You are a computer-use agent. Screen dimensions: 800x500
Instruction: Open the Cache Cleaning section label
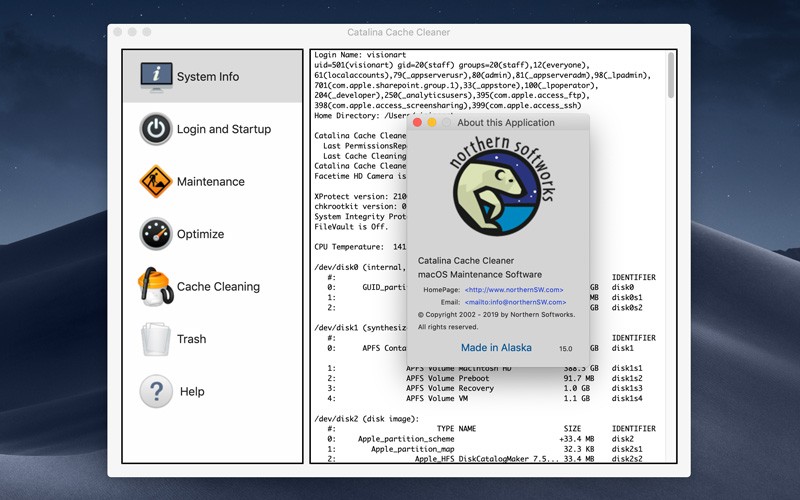click(218, 287)
